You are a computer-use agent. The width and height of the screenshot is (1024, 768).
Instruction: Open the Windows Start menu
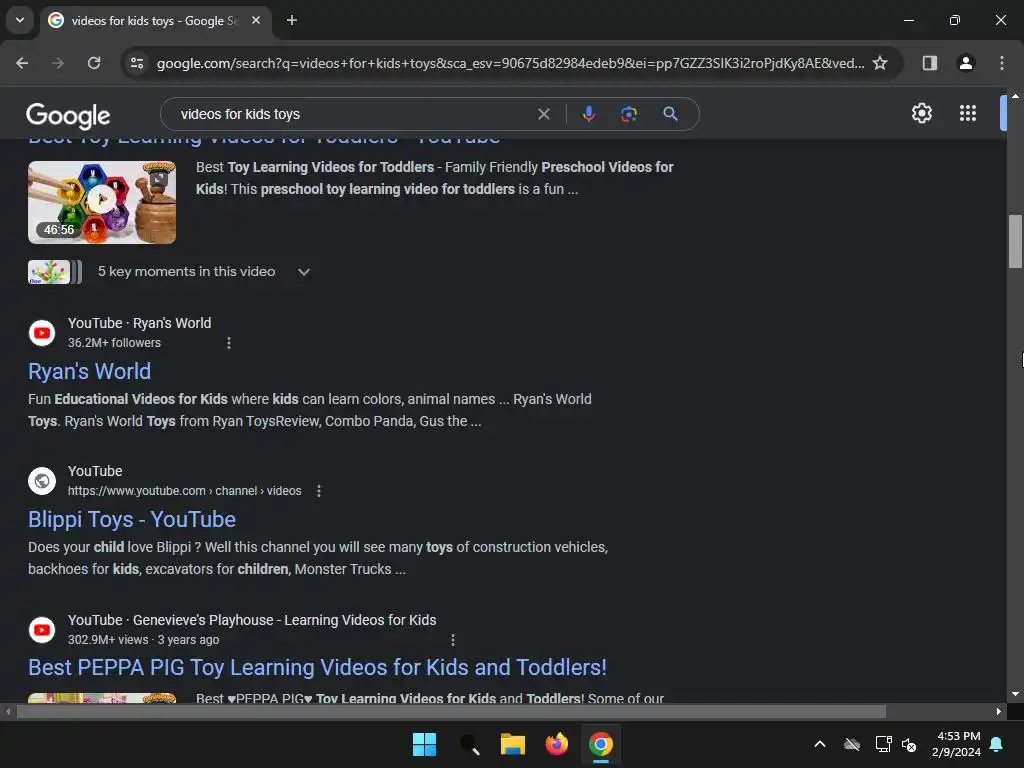424,744
